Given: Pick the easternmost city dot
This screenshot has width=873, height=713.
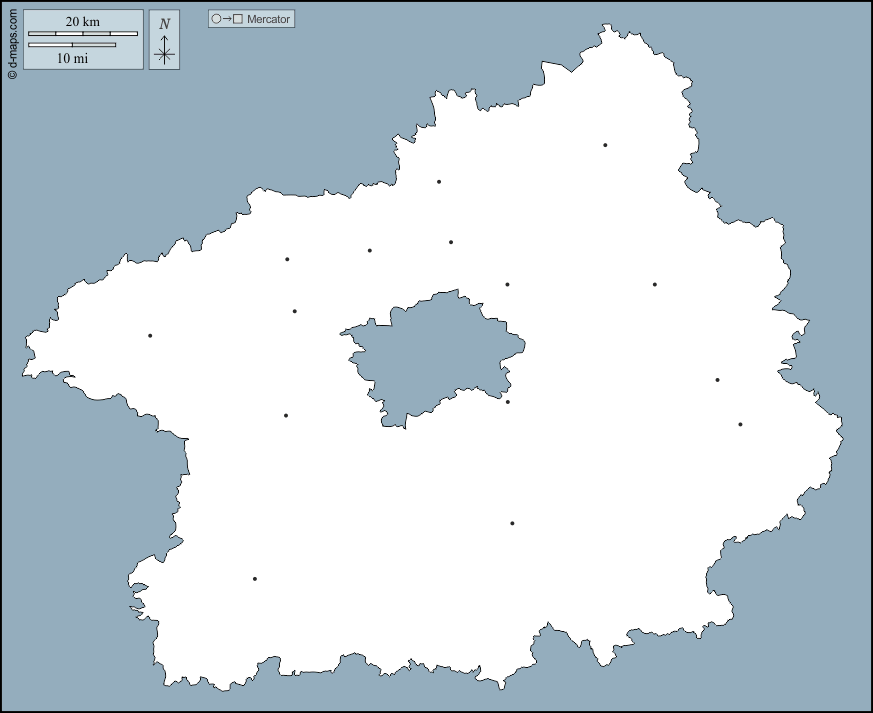Looking at the screenshot, I should (x=740, y=425).
